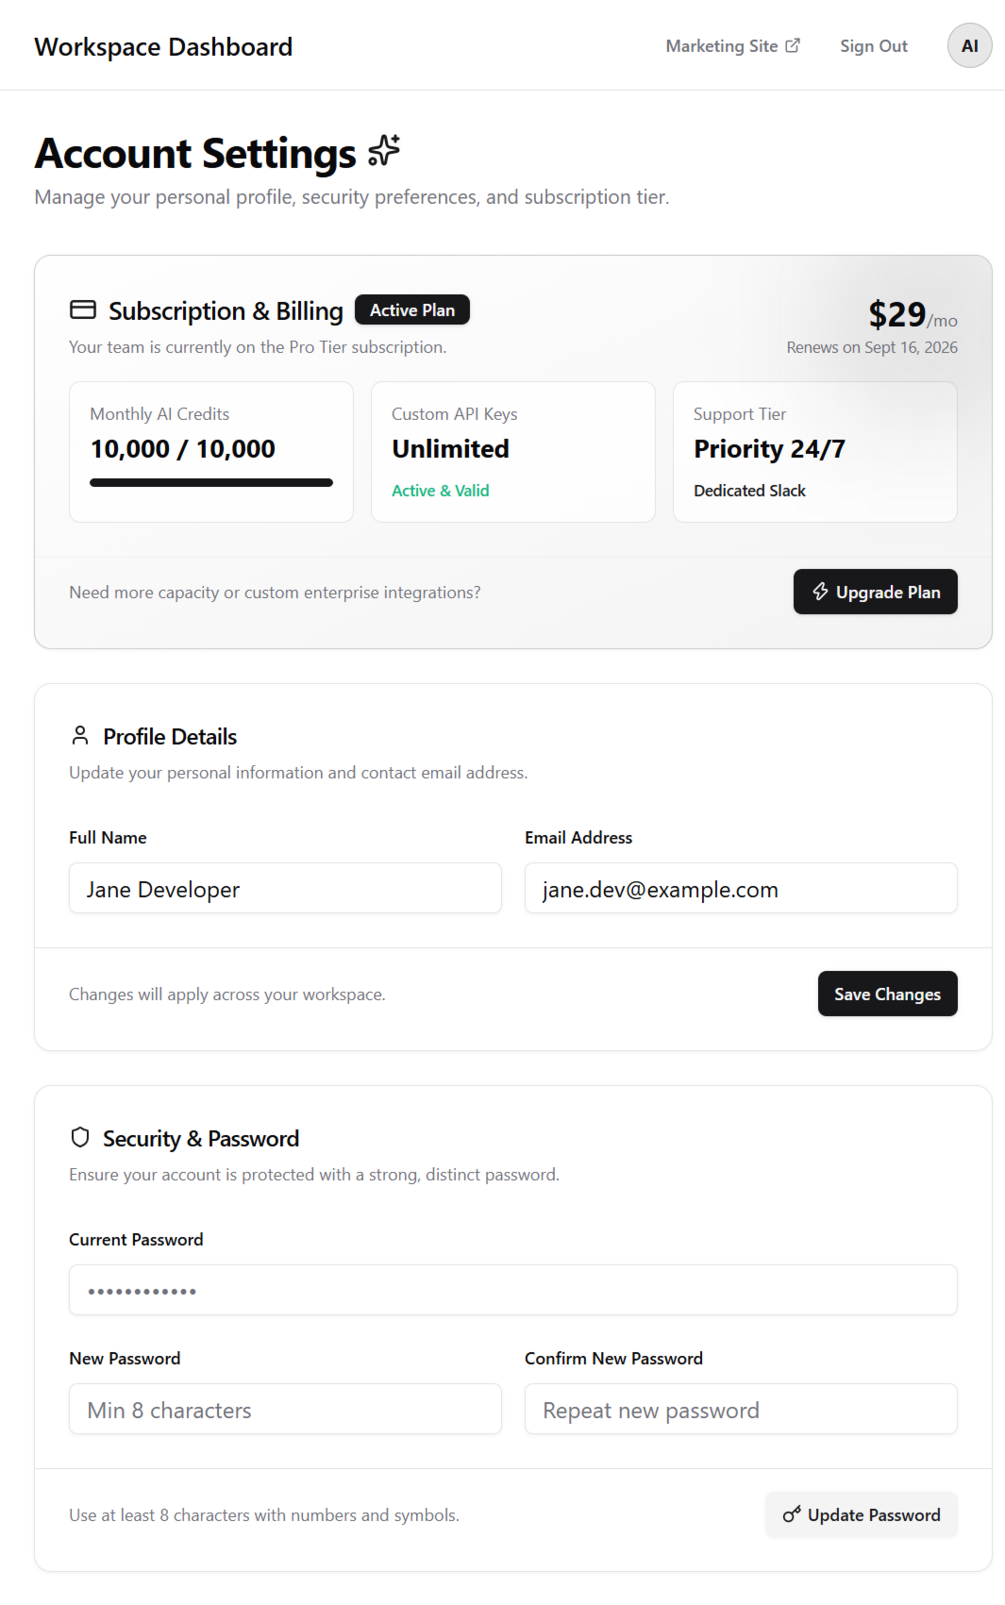1005x1605 pixels.
Task: Focus the Full Name input field
Action: click(285, 888)
